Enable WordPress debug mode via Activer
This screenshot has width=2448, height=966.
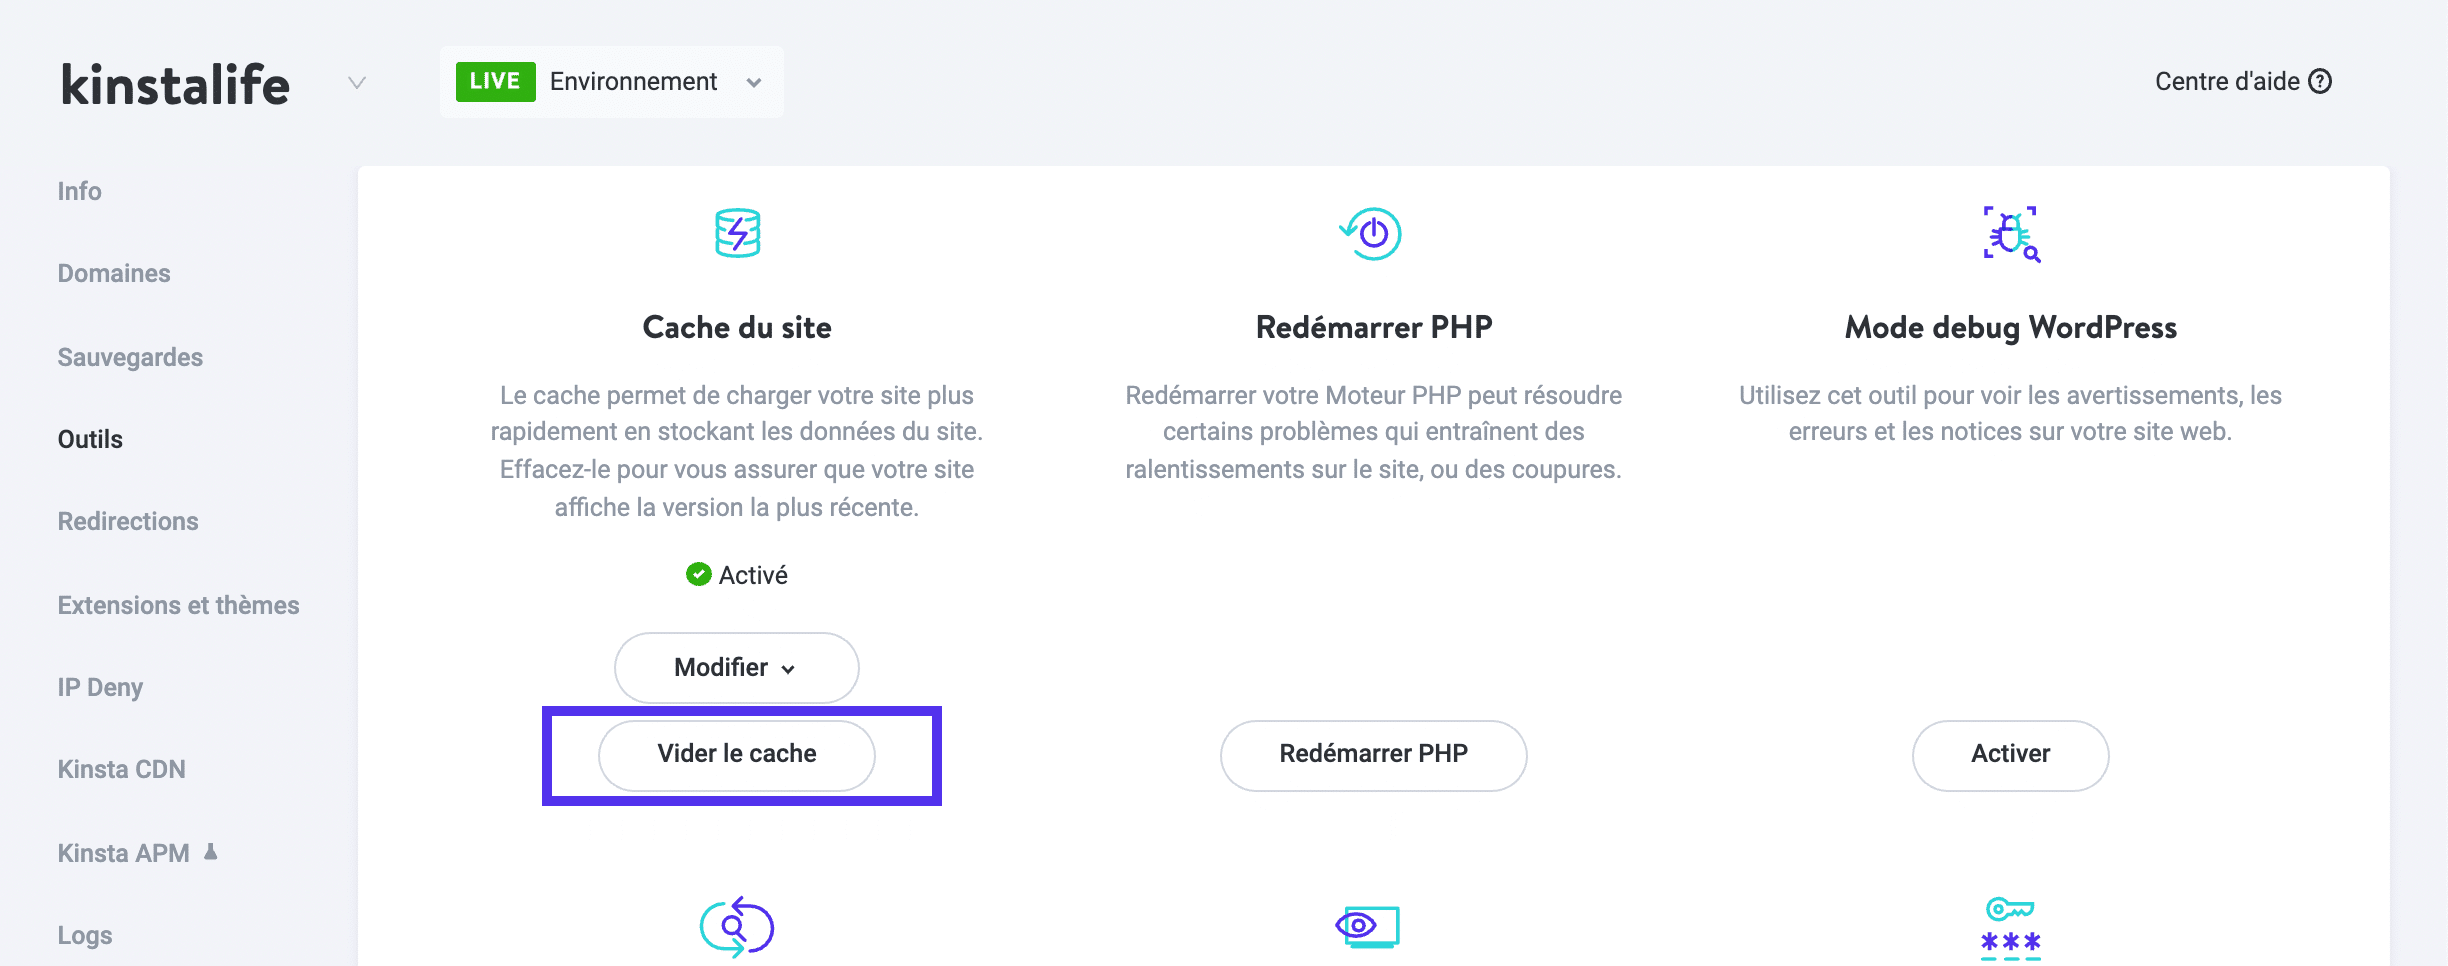click(x=2009, y=755)
